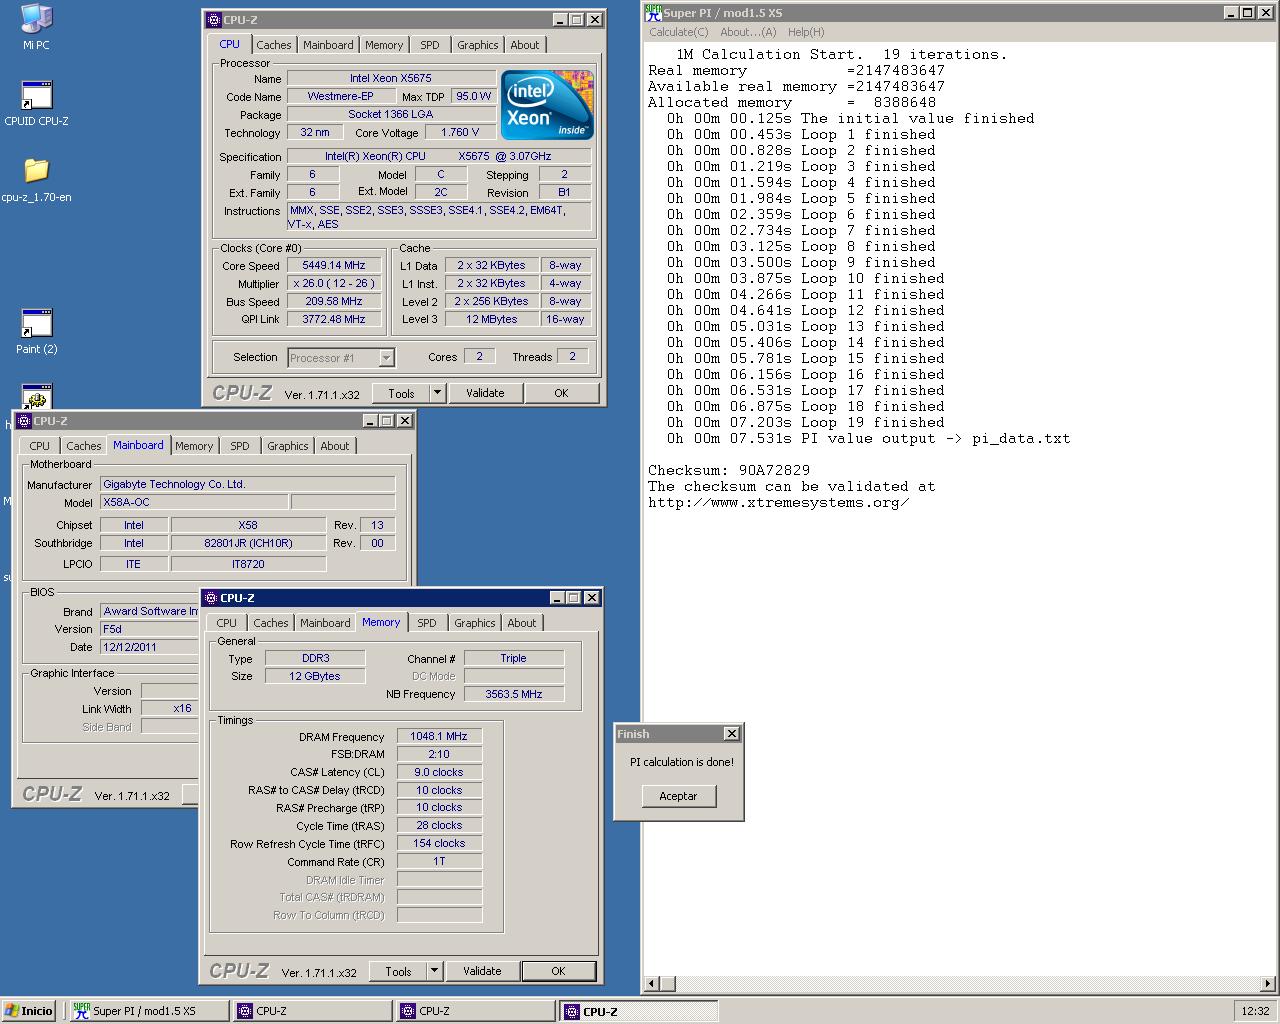1280x1024 pixels.
Task: Open the Mi PC desktop icon
Action: [x=36, y=27]
